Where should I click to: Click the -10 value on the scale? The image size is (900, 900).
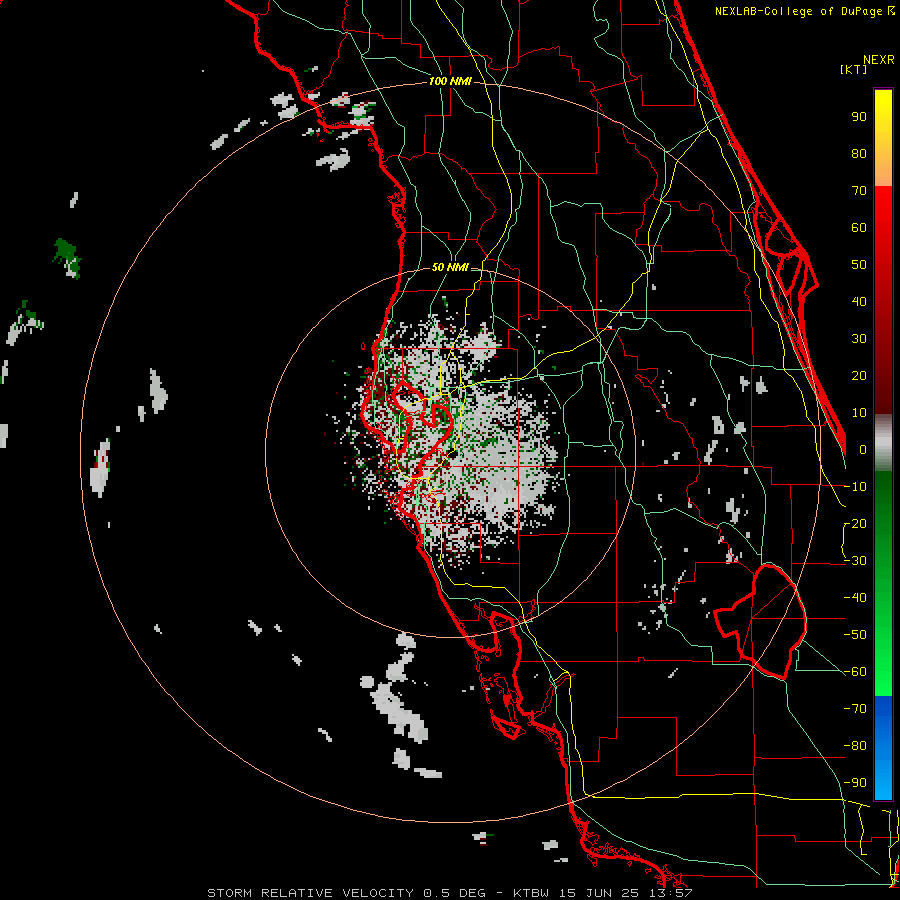pos(855,487)
